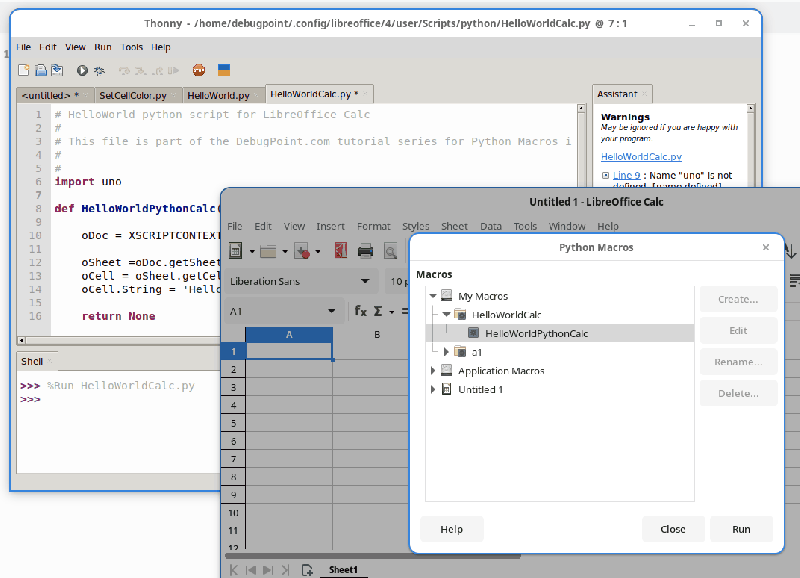Image resolution: width=800 pixels, height=578 pixels.
Task: Open the Liberation Sans font name dropdown
Action: pyautogui.click(x=365, y=281)
